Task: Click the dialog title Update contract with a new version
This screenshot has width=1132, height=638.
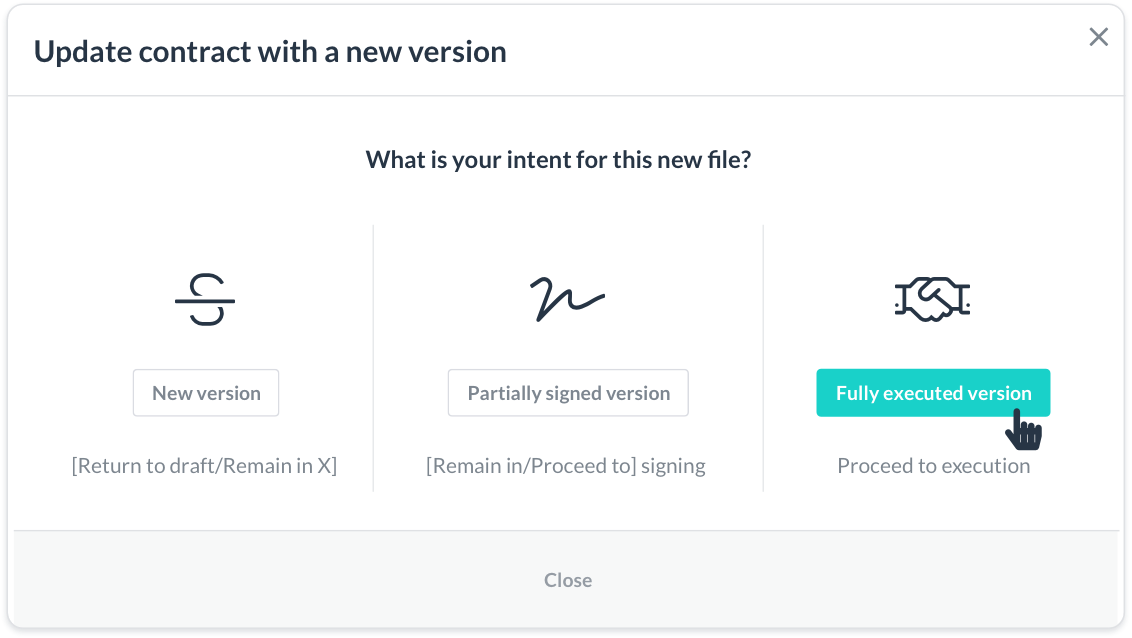Action: [x=271, y=51]
